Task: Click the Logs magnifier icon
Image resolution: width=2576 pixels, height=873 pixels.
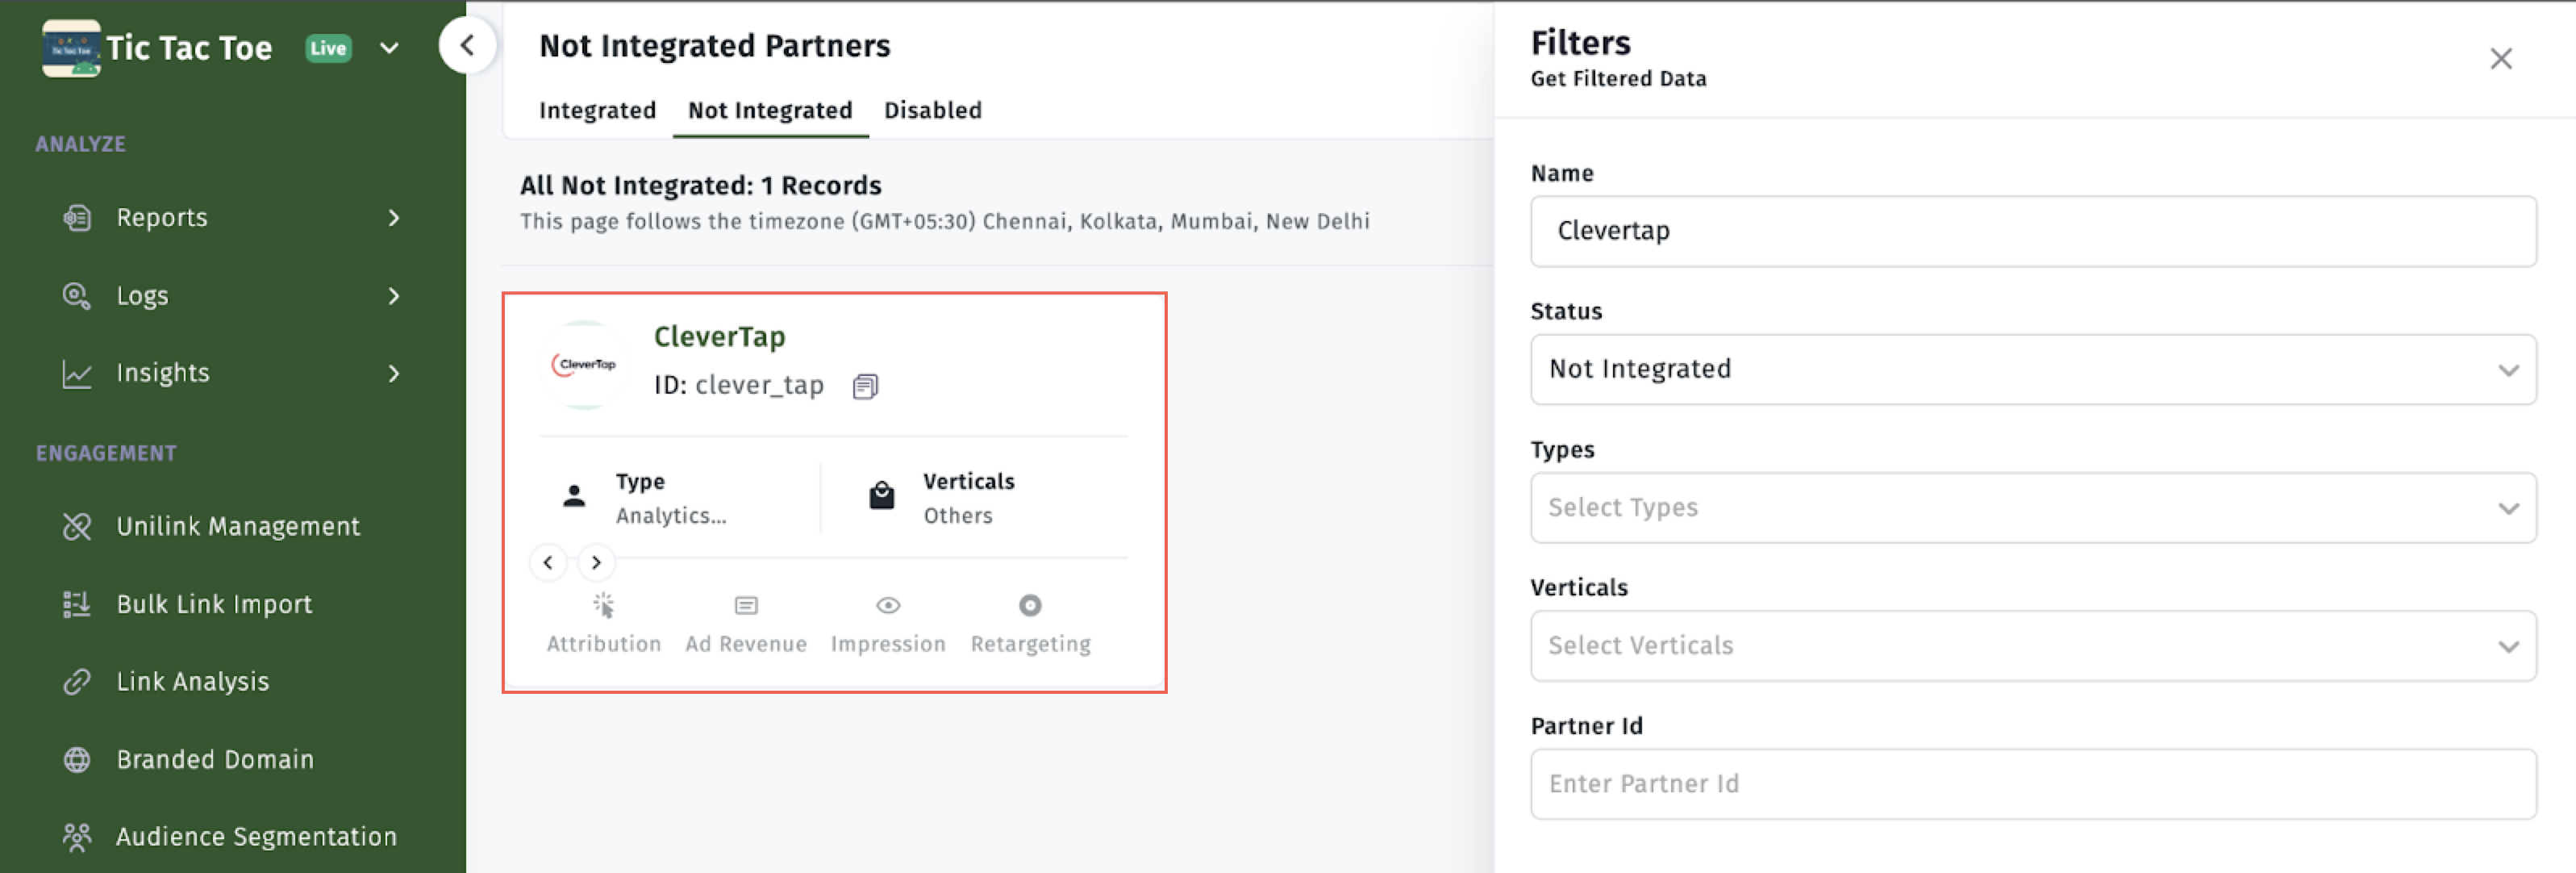Action: (77, 296)
